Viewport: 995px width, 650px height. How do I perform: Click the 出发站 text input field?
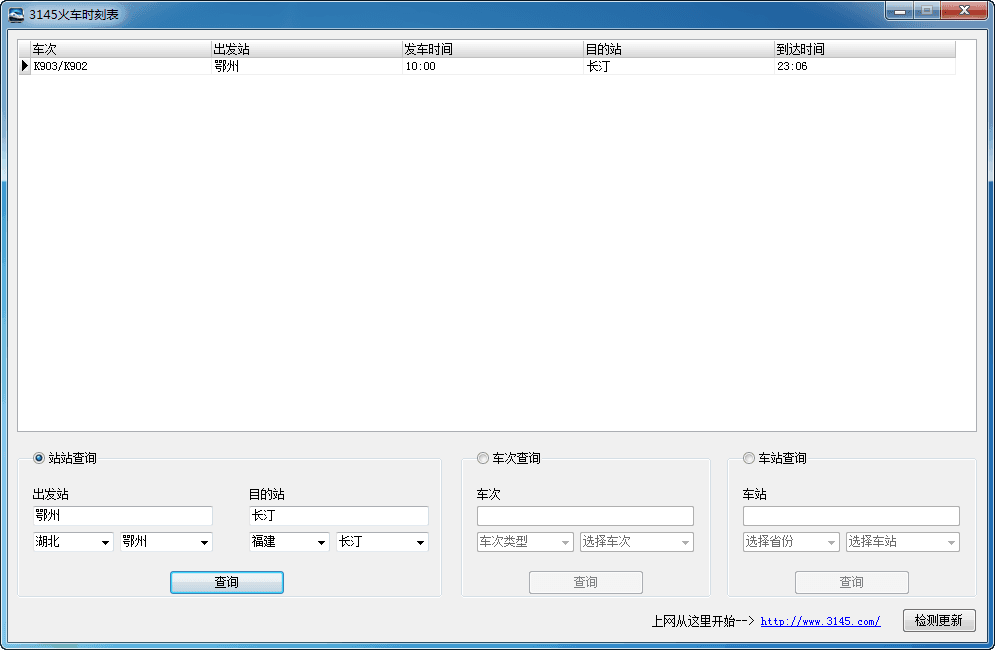click(122, 516)
